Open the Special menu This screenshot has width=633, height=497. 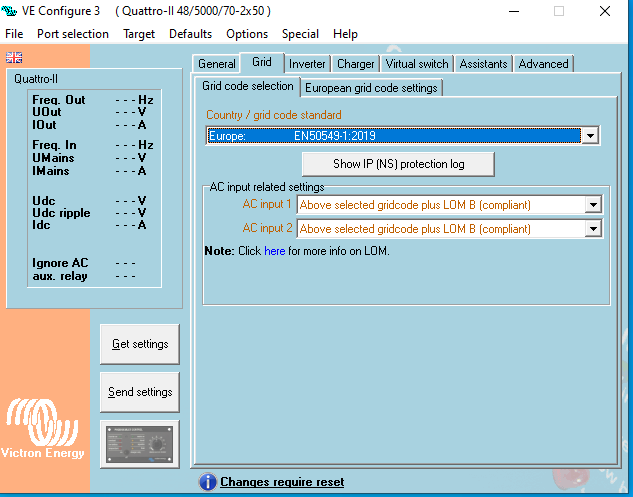300,34
